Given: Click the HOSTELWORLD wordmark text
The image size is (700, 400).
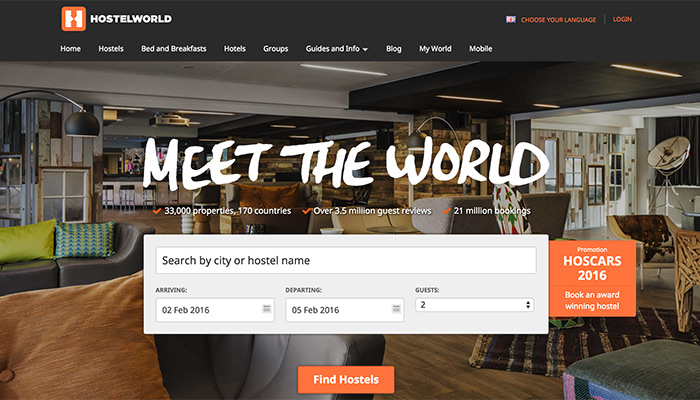Looking at the screenshot, I should pyautogui.click(x=131, y=19).
